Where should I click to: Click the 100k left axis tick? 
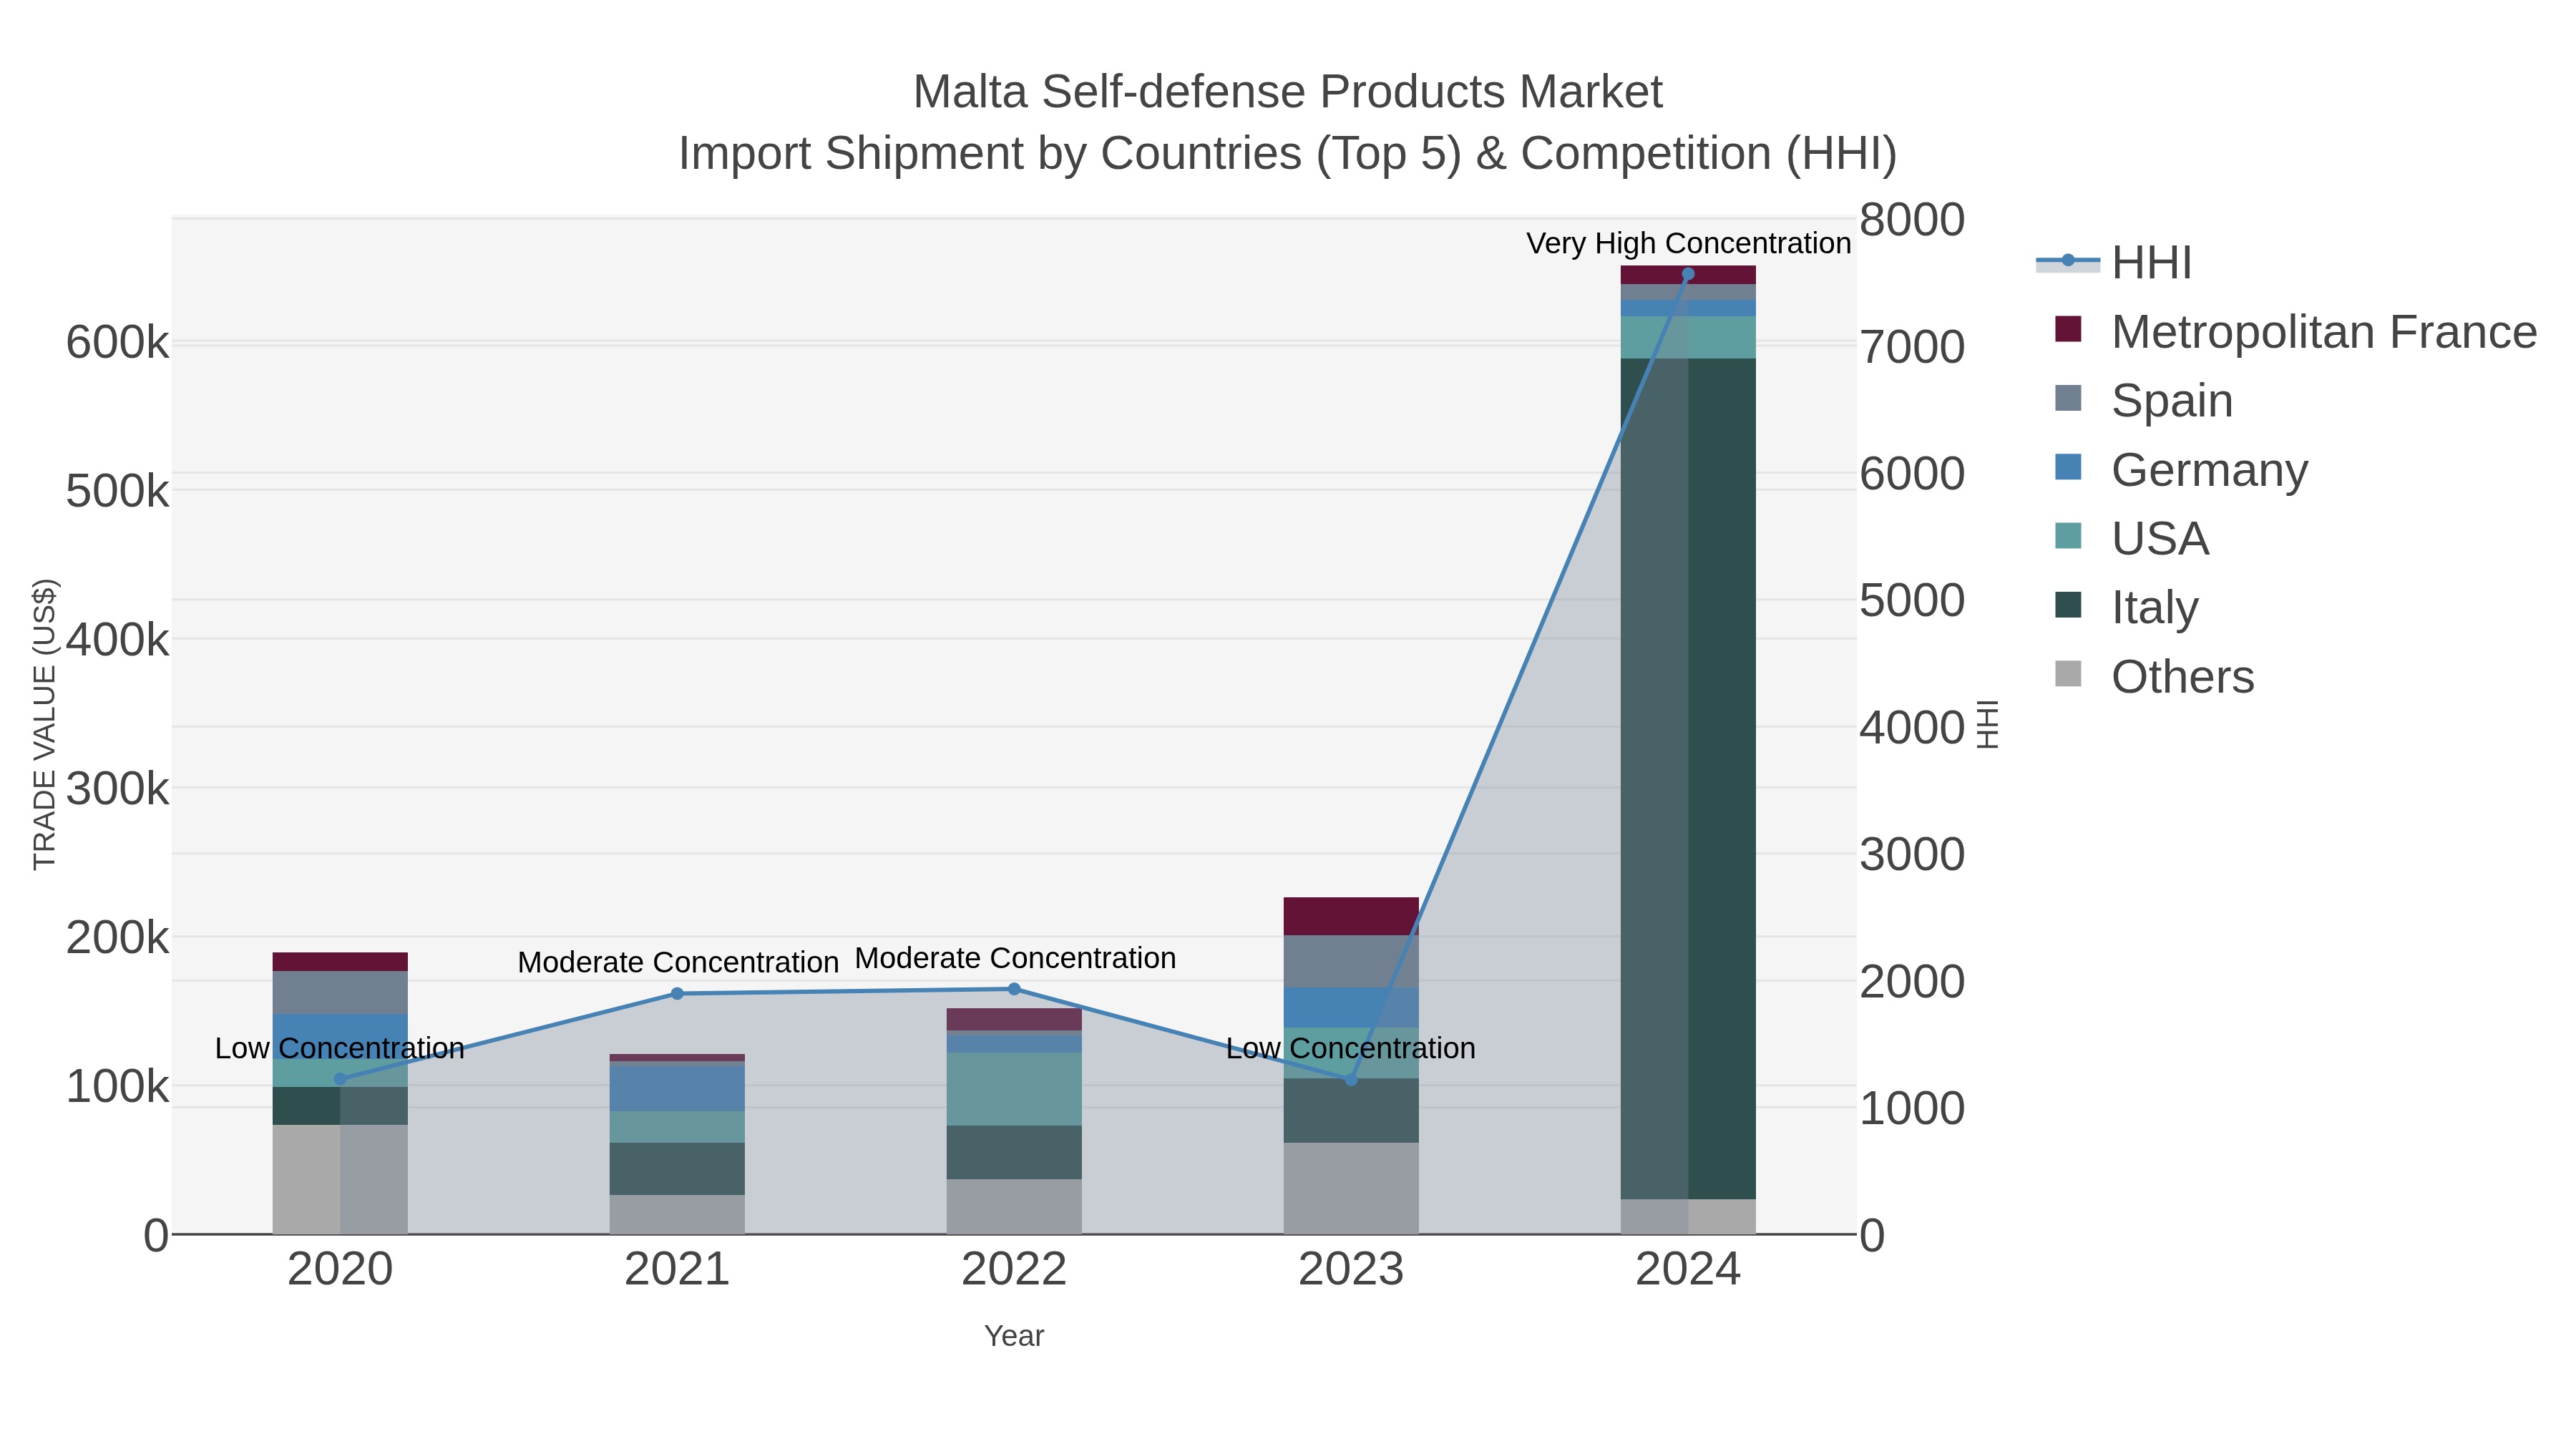coord(117,1087)
